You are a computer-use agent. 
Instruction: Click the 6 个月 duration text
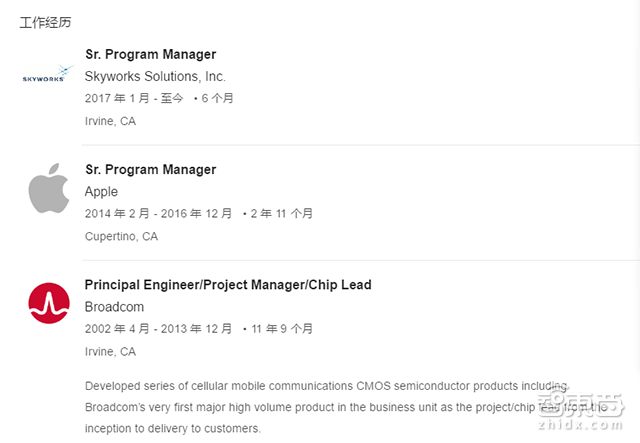(217, 98)
